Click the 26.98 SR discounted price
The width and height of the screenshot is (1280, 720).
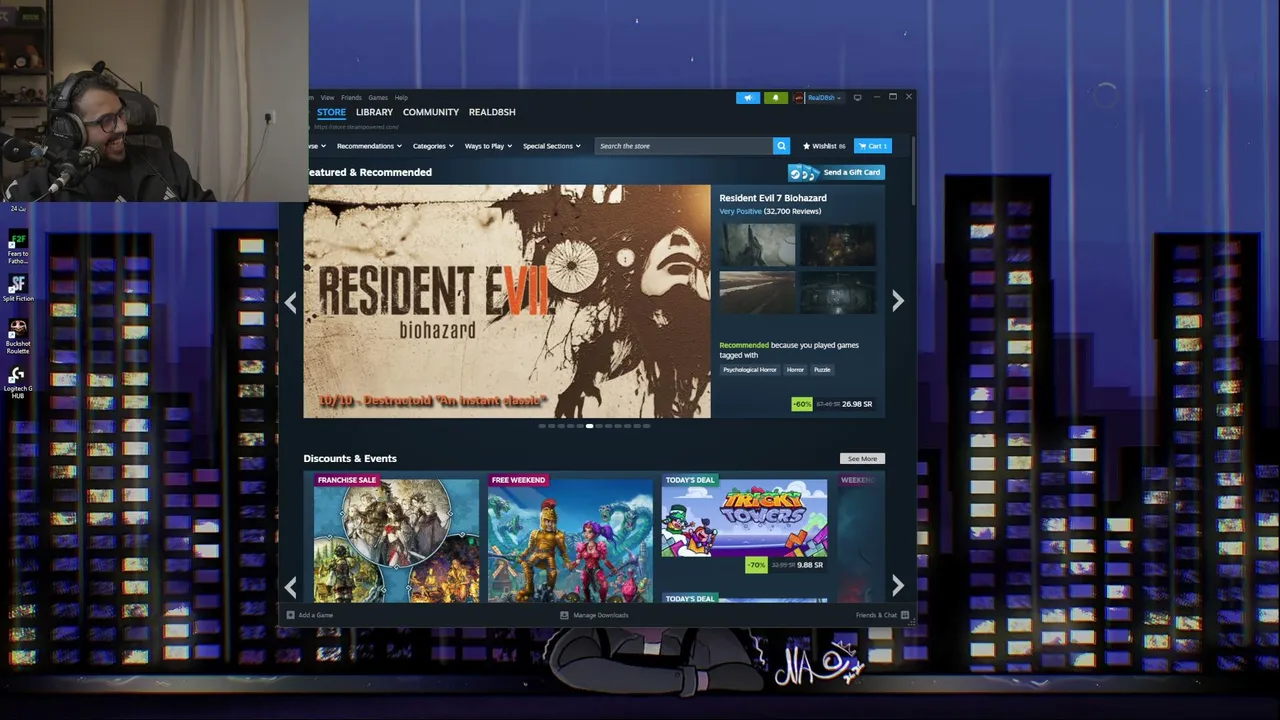857,404
